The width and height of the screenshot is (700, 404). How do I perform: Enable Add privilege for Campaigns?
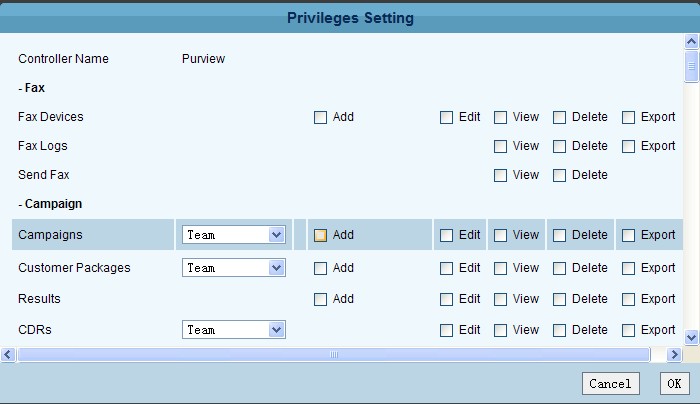coord(321,236)
